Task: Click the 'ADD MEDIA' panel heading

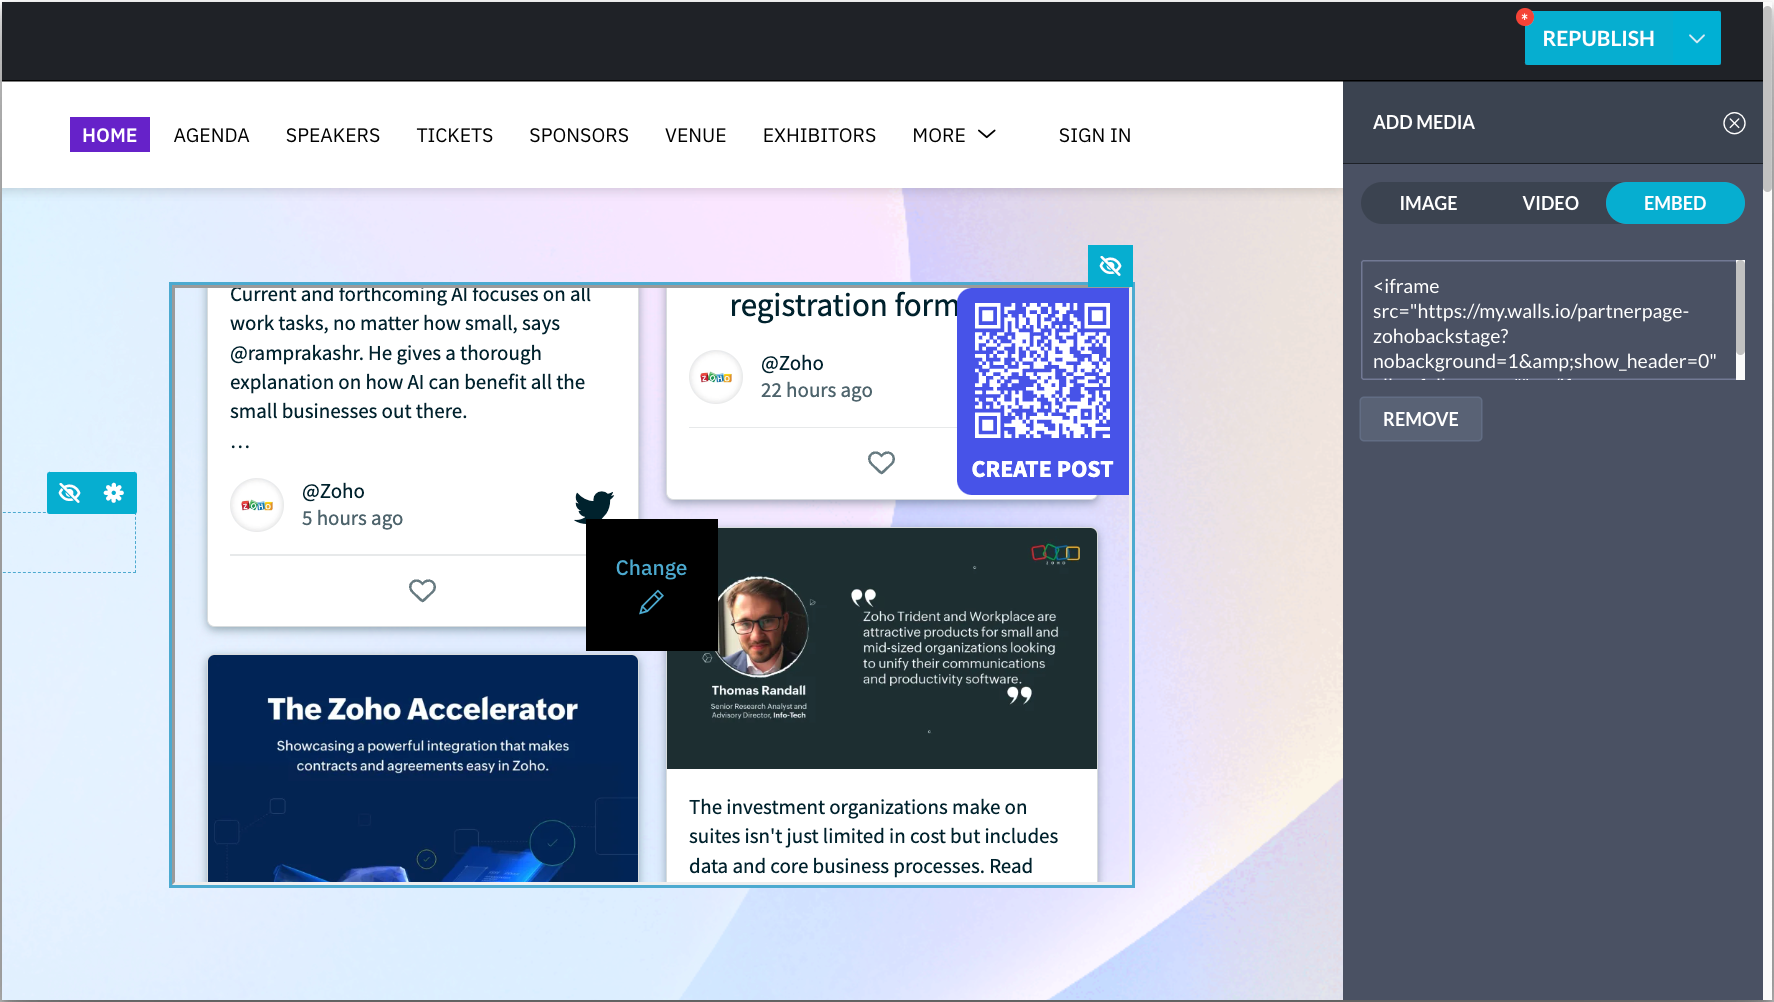Action: [1423, 122]
